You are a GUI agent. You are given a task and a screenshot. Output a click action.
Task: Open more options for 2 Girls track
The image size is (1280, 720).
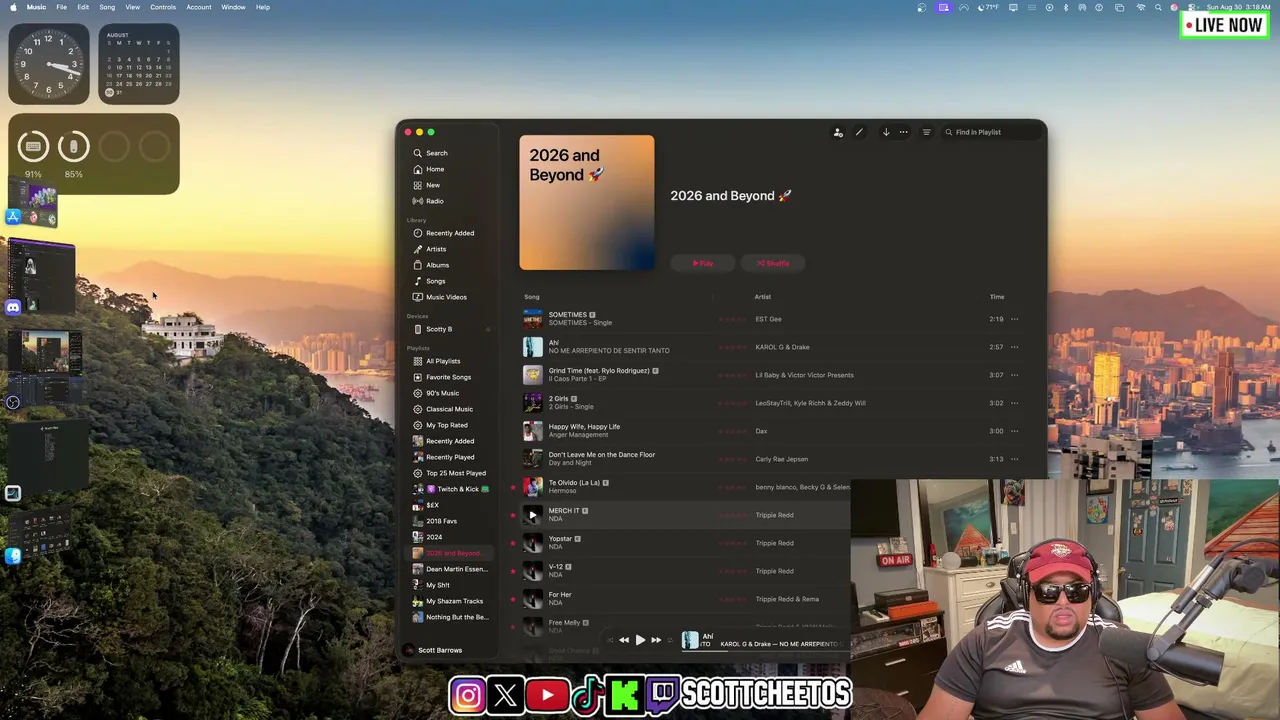tap(1014, 403)
